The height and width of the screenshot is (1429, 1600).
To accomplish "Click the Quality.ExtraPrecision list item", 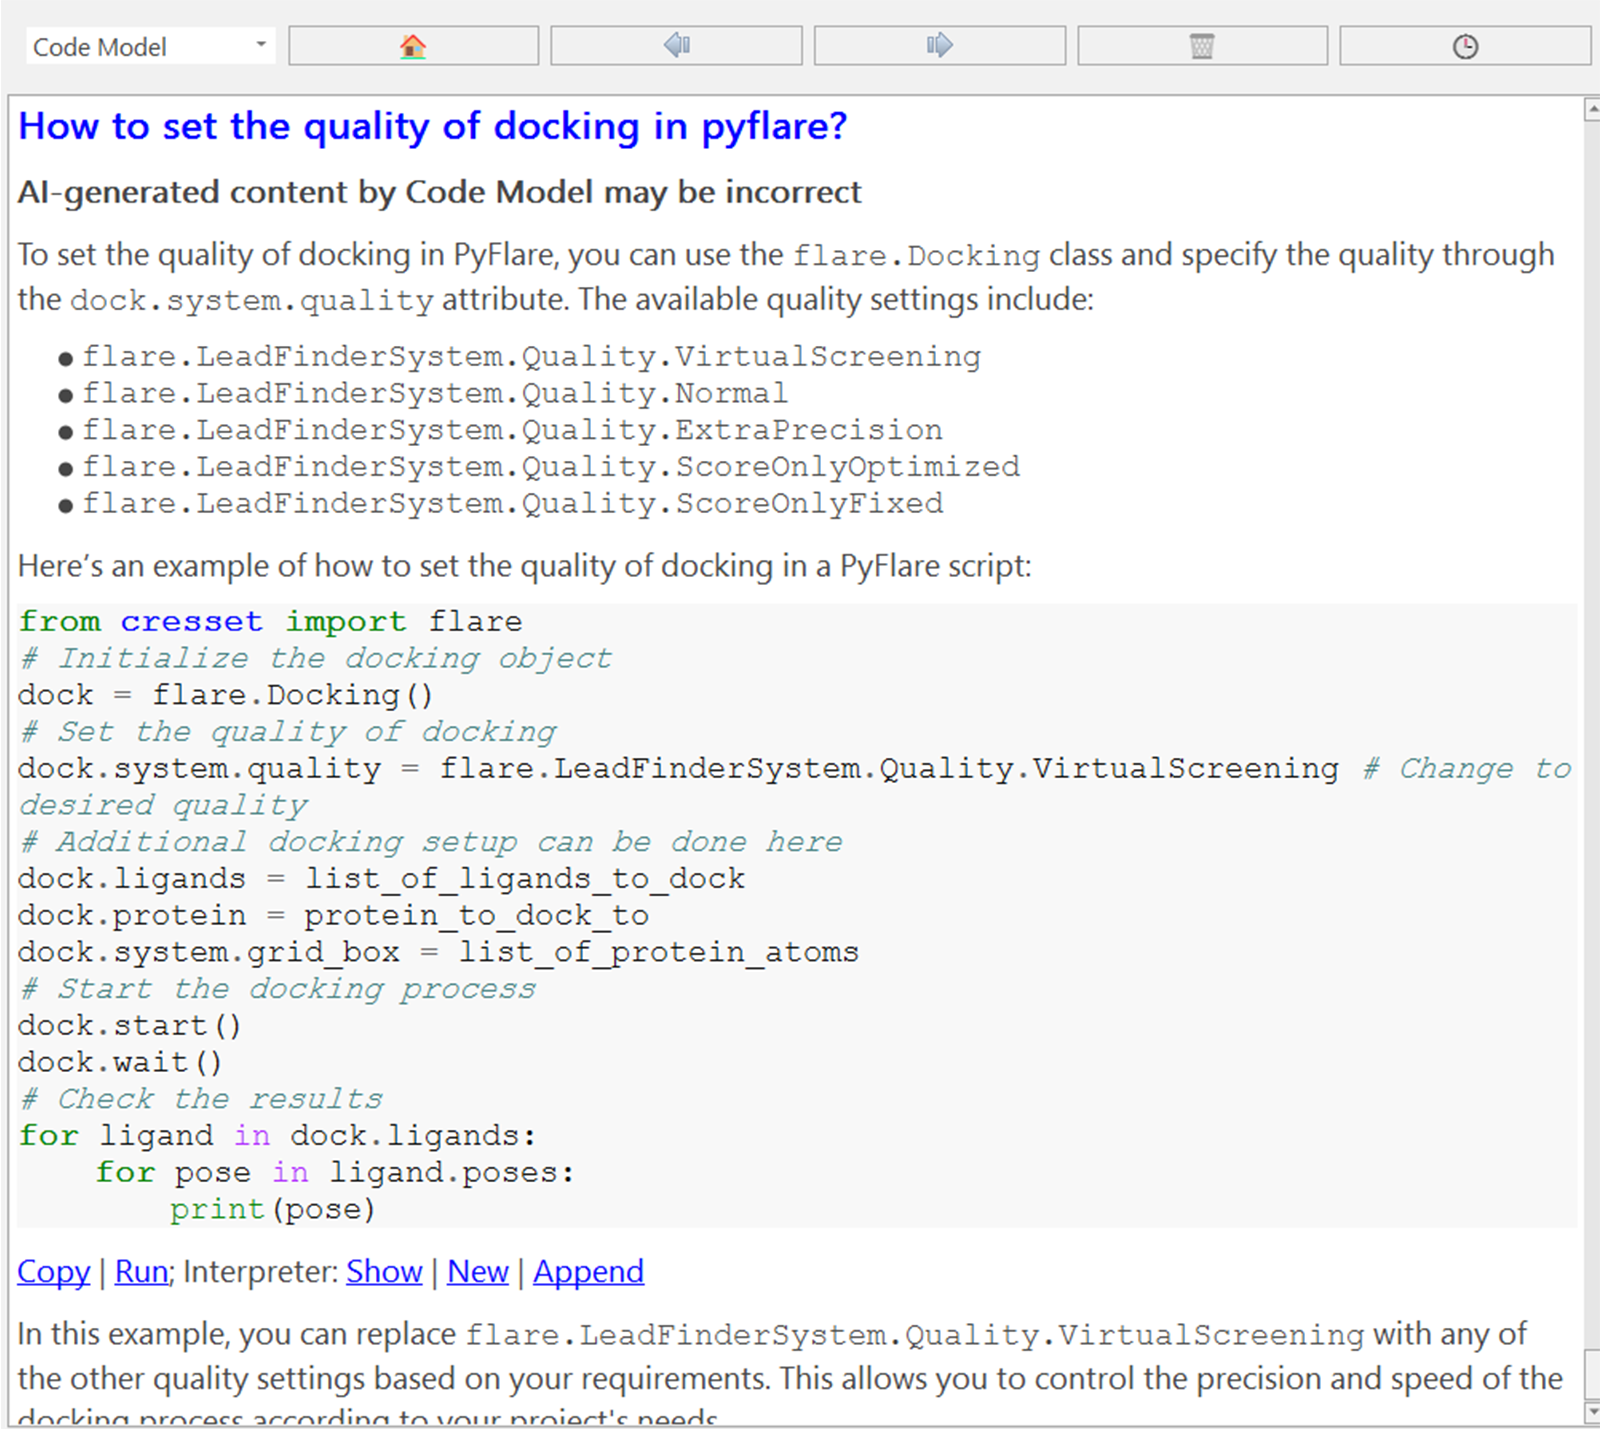I will (512, 430).
